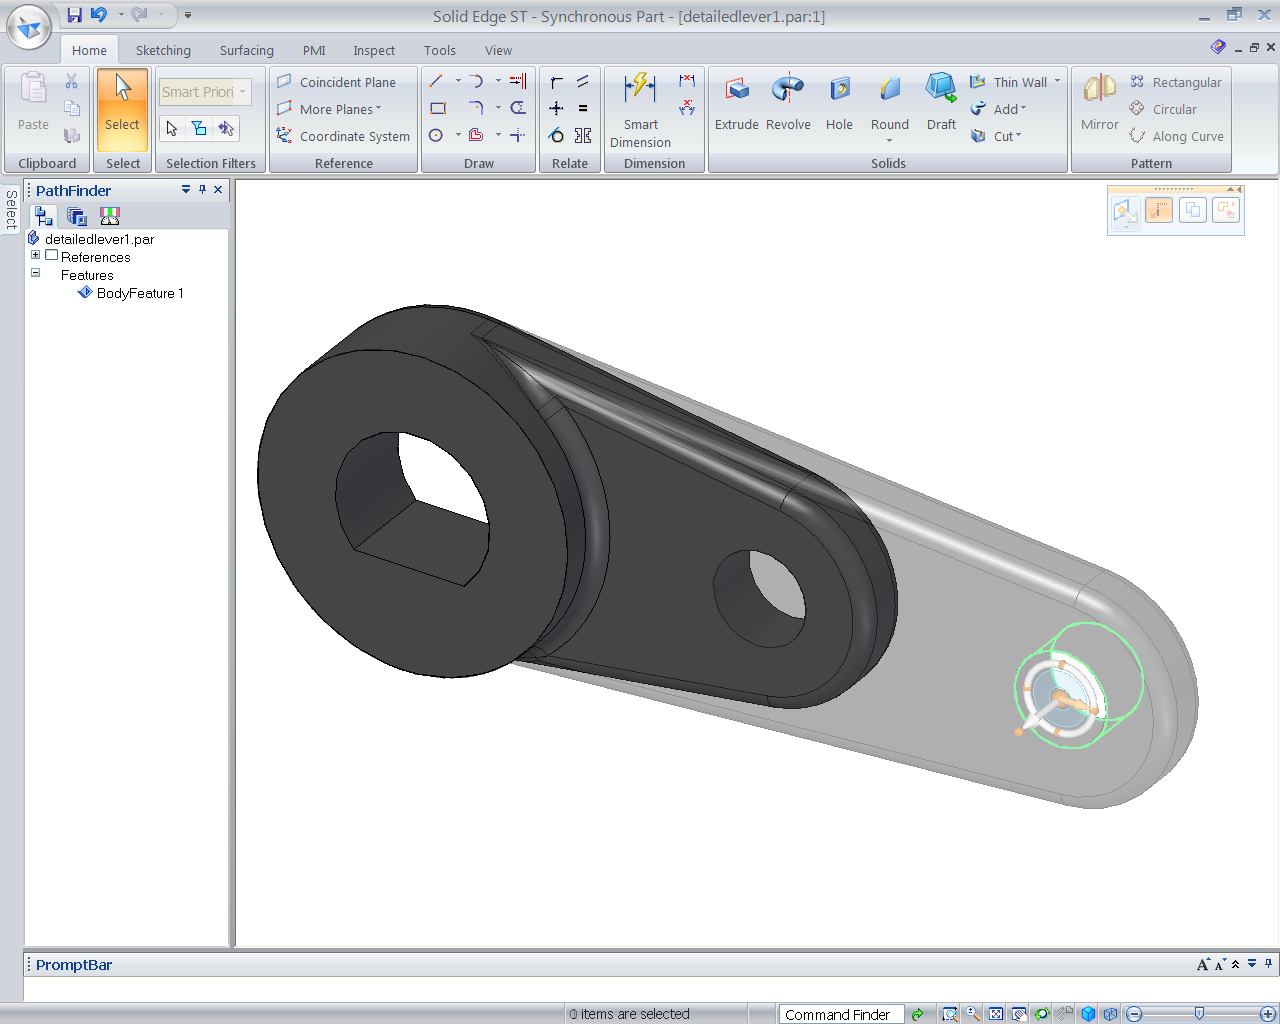This screenshot has width=1280, height=1024.
Task: Click the Zoom Area icon in status bar
Action: click(x=950, y=1014)
